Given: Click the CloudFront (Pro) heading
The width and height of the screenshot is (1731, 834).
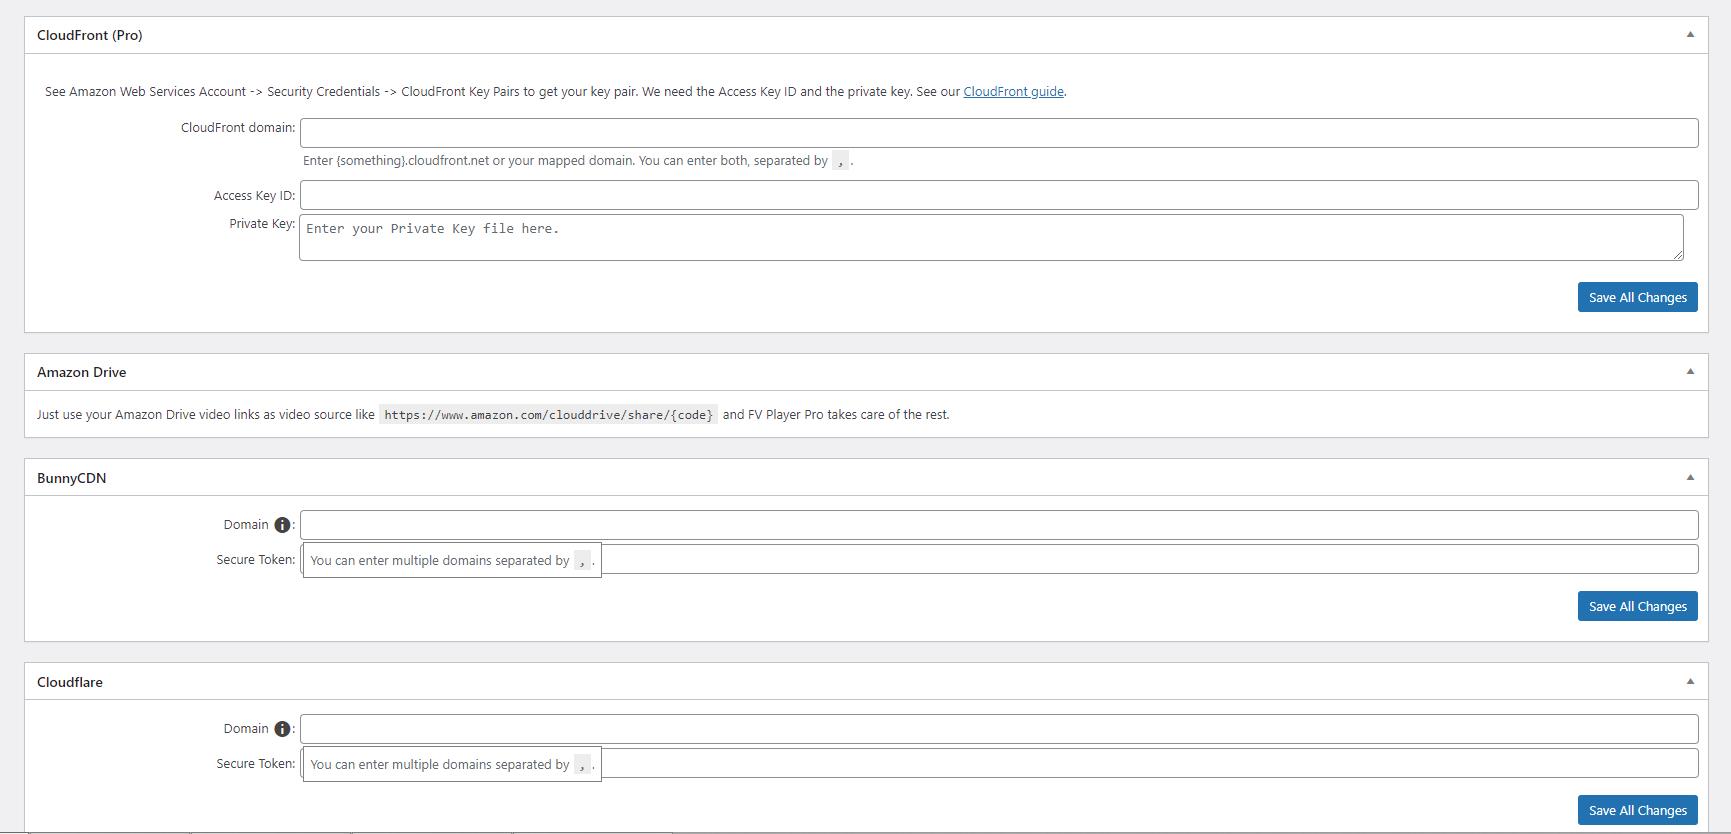Looking at the screenshot, I should (x=90, y=35).
